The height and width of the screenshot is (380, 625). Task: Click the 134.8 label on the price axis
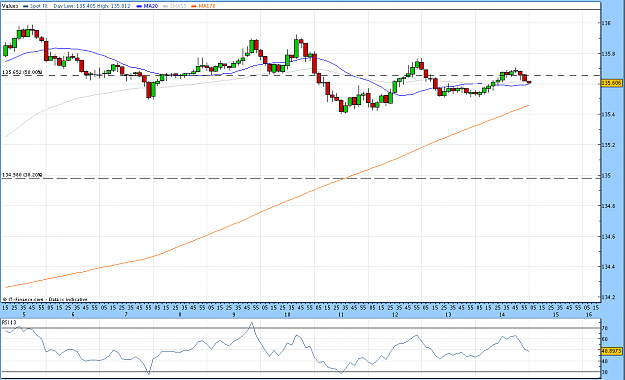(x=608, y=206)
